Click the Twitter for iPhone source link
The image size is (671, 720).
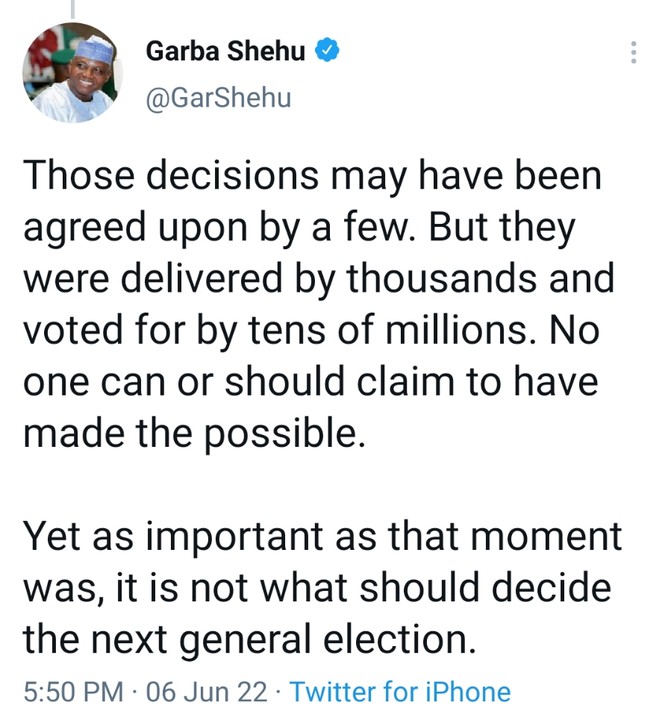tap(400, 692)
